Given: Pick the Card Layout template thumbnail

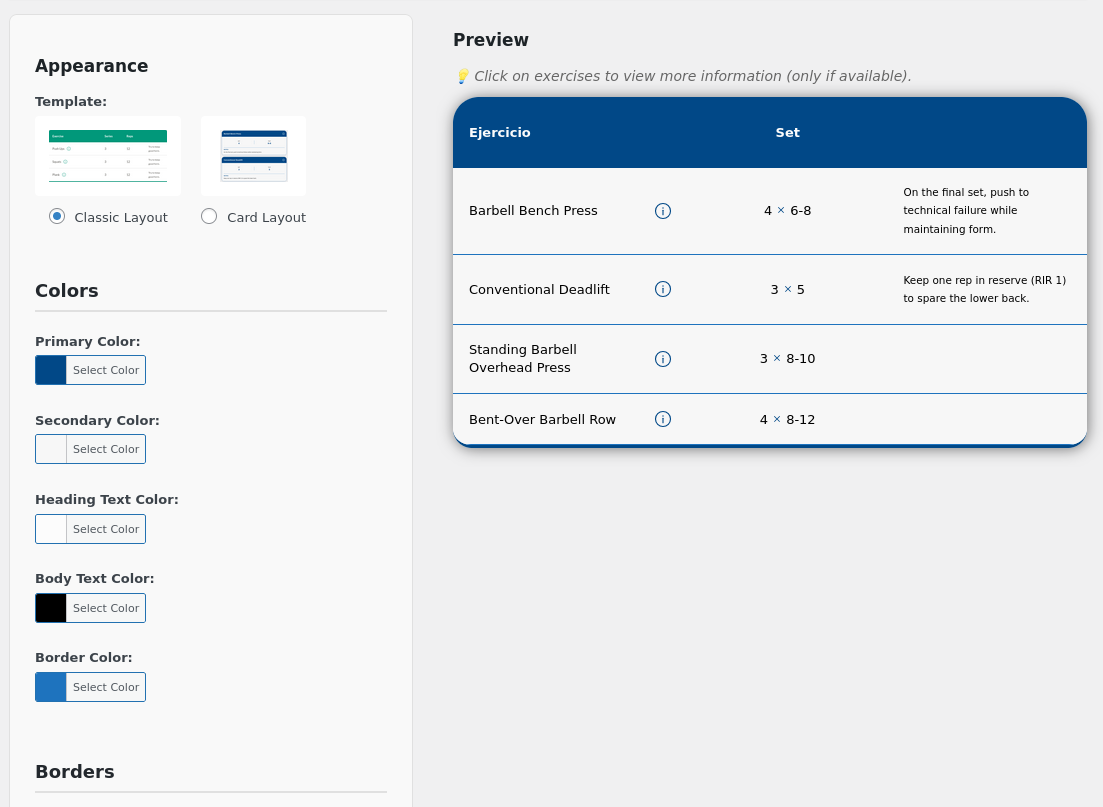Looking at the screenshot, I should 254,156.
